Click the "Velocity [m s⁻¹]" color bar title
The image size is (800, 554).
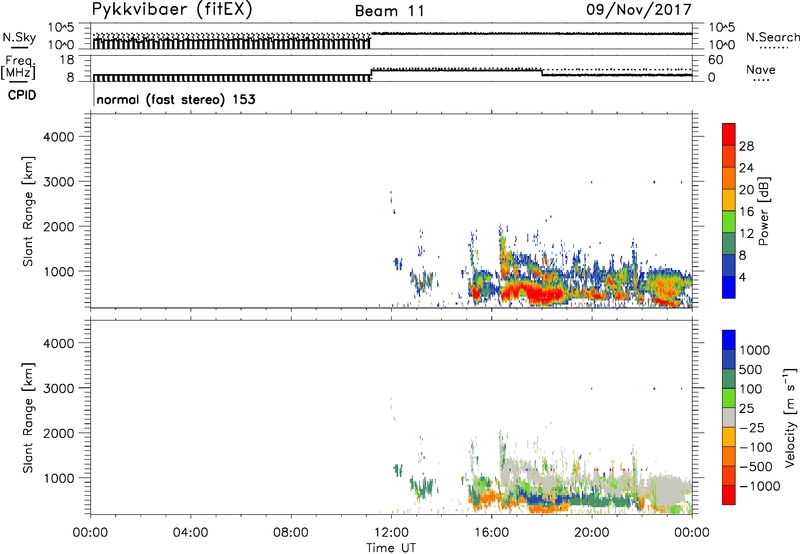pos(791,417)
